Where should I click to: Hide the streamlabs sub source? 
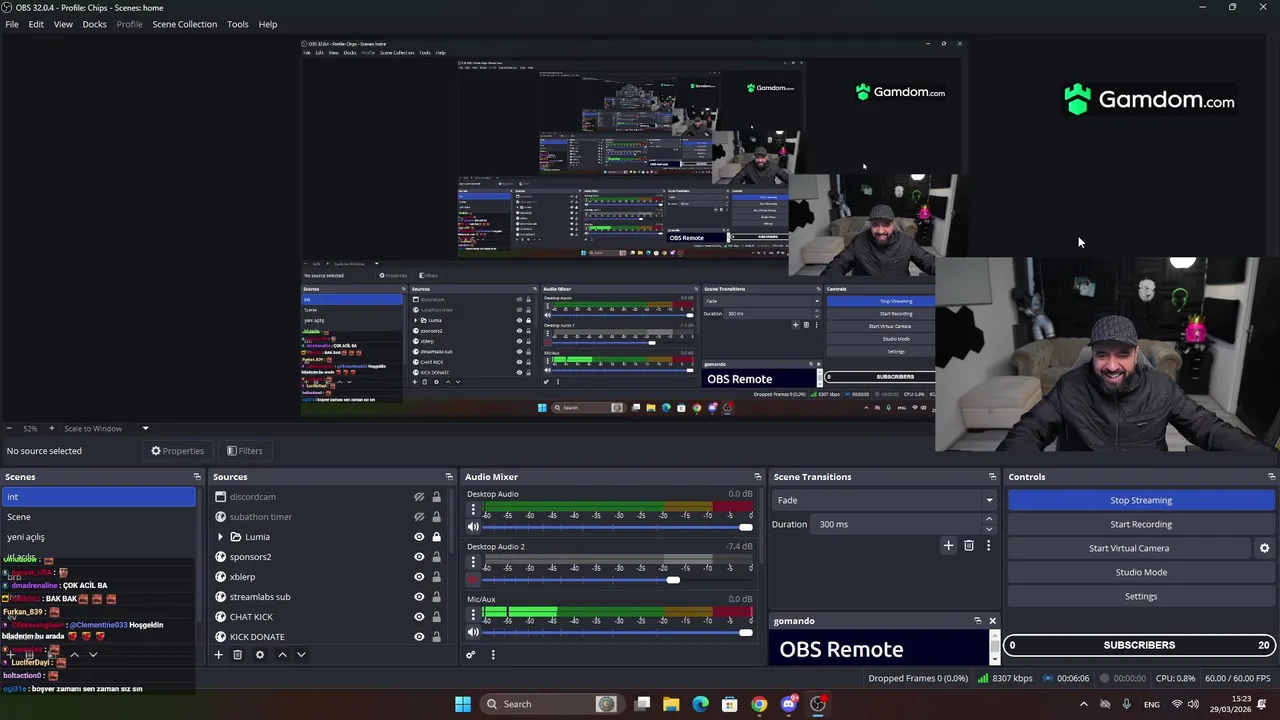419,597
